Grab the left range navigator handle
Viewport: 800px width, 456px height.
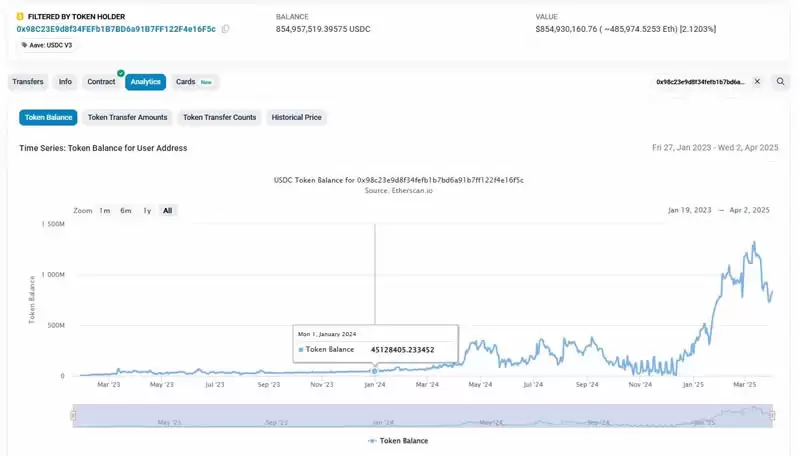[x=73, y=416]
